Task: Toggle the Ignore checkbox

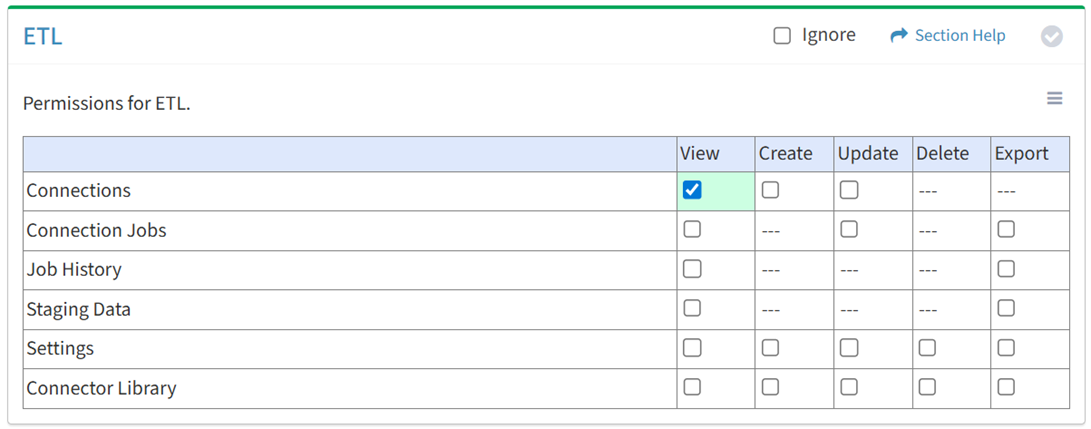Action: 782,36
